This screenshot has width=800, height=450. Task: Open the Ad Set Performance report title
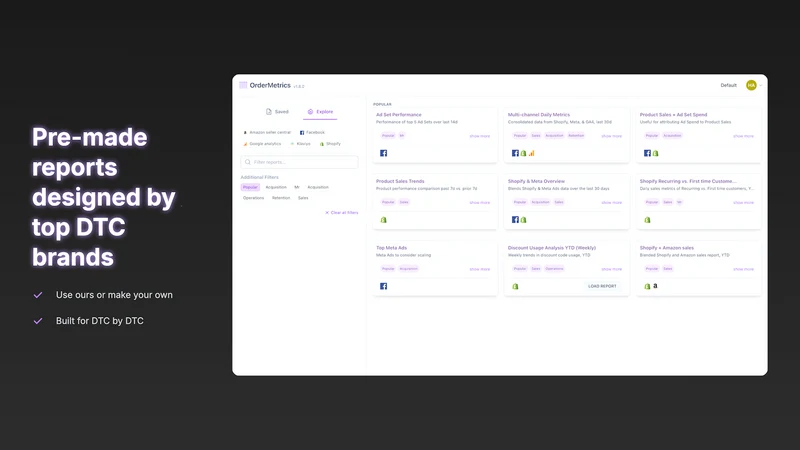pos(399,115)
